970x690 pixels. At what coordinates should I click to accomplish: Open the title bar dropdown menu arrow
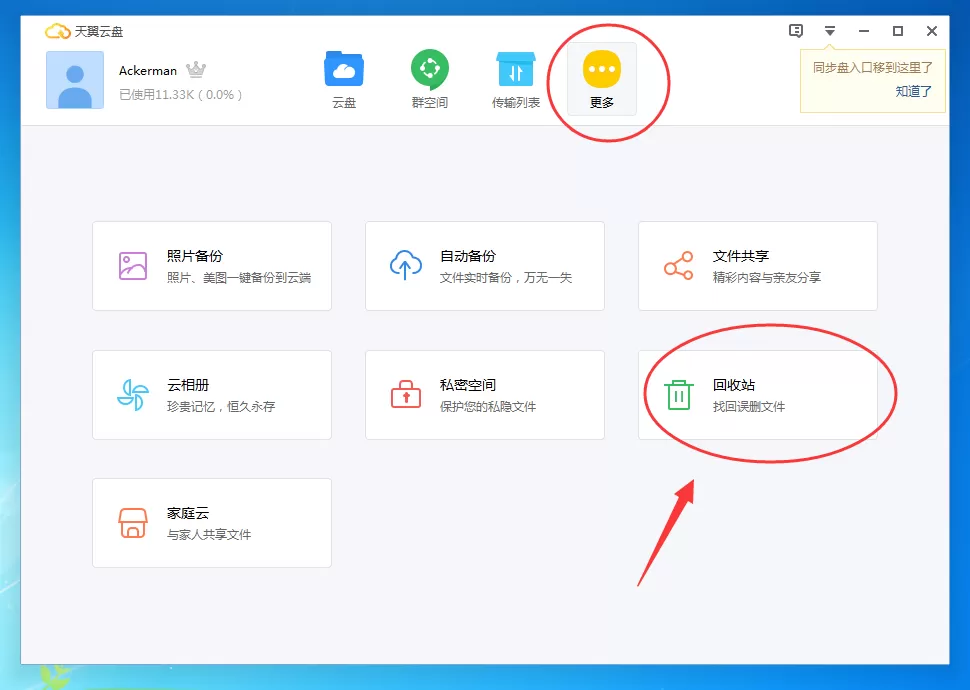[x=830, y=31]
